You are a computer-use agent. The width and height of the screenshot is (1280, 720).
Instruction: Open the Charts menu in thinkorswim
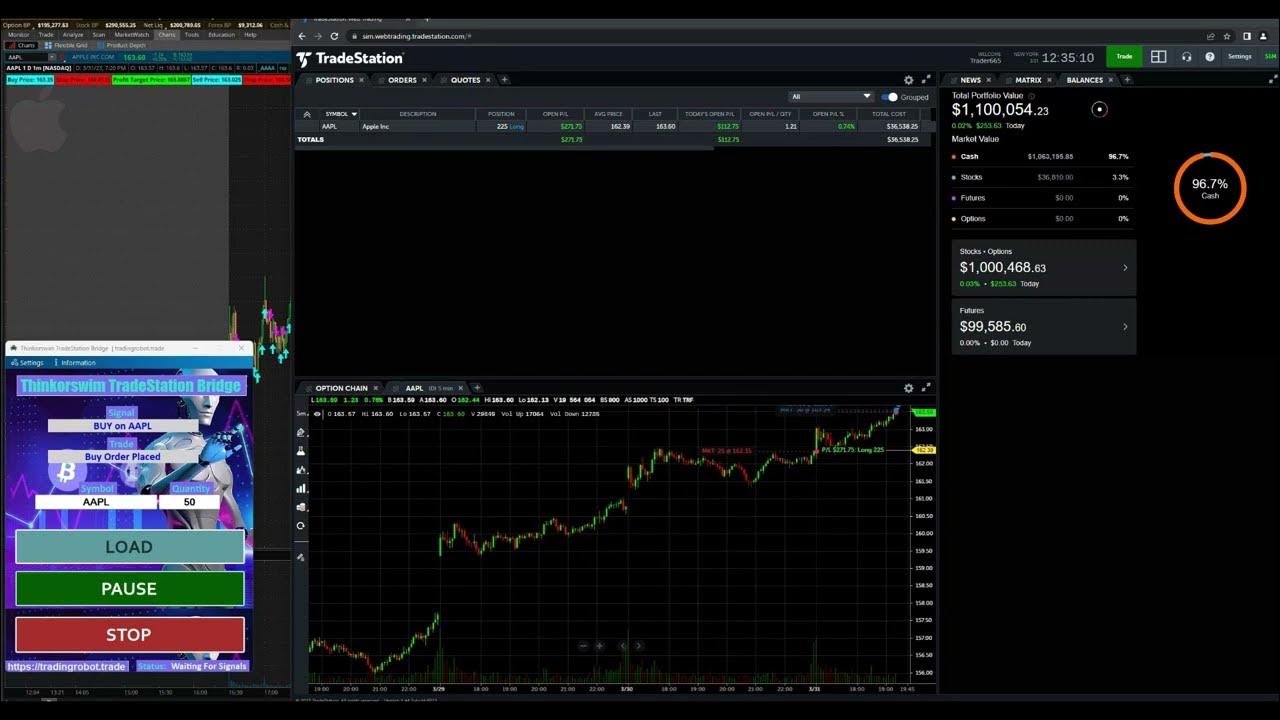[x=166, y=35]
